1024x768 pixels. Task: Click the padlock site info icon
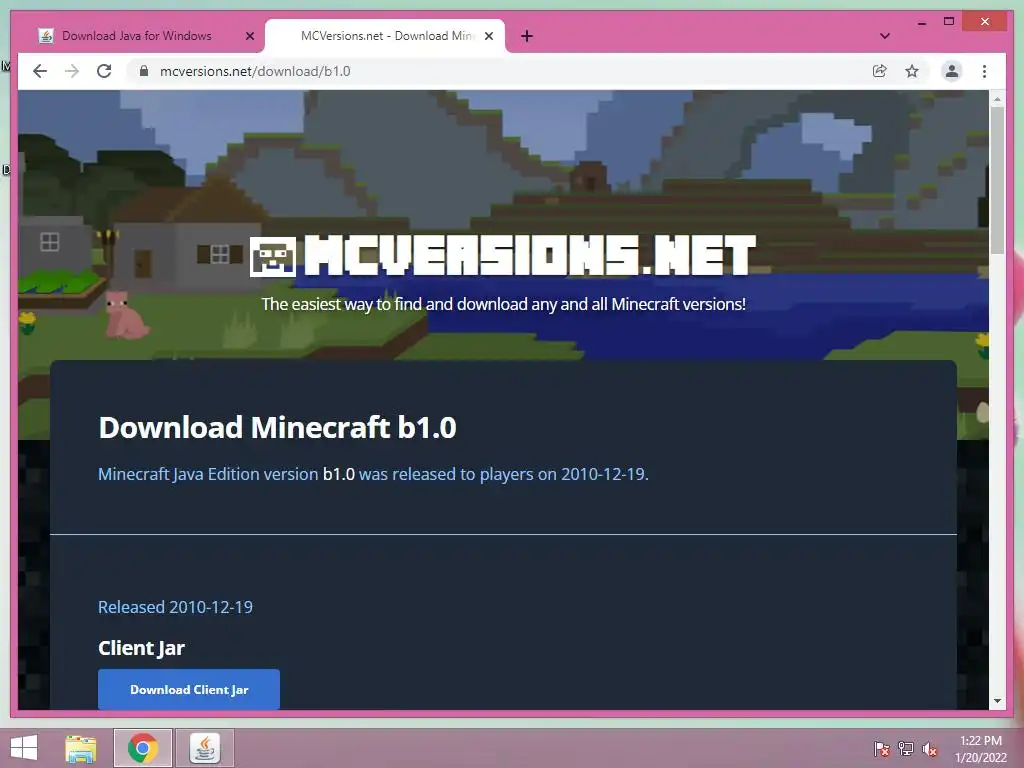click(x=144, y=71)
